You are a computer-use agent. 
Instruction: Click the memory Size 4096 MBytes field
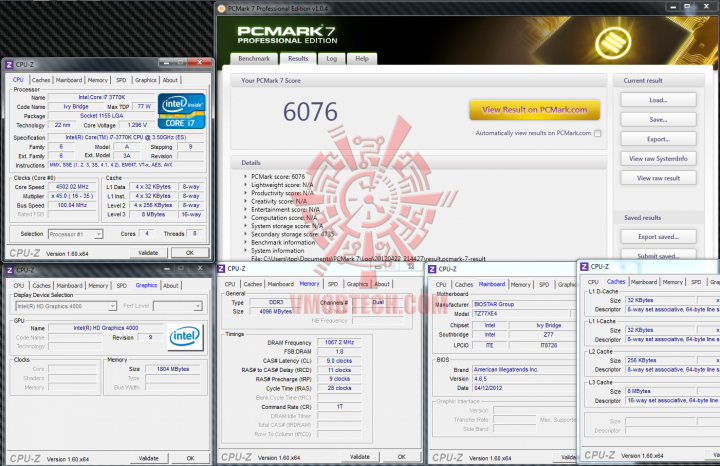(276, 311)
